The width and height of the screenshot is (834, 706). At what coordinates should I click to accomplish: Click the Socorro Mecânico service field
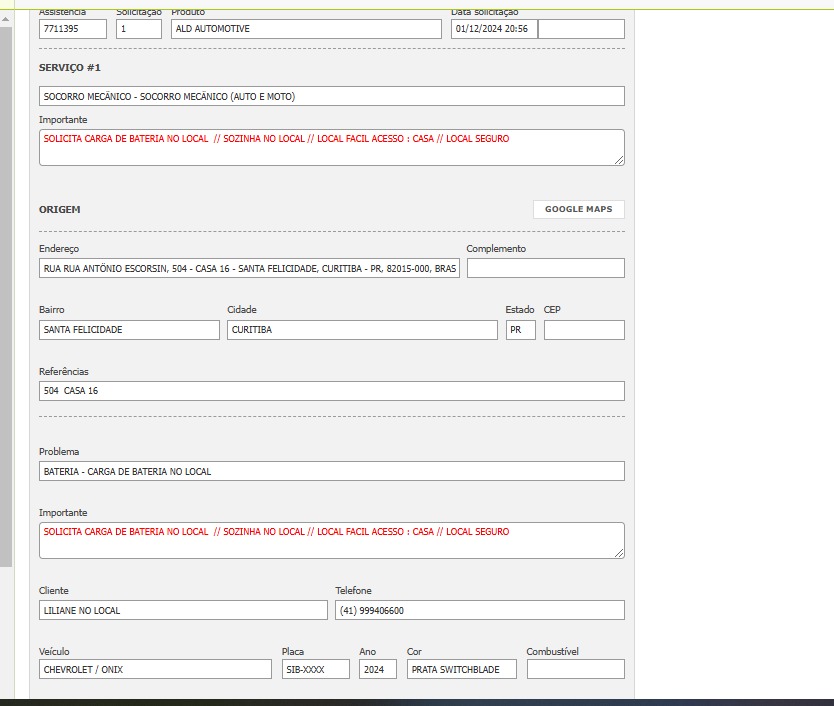click(x=331, y=96)
